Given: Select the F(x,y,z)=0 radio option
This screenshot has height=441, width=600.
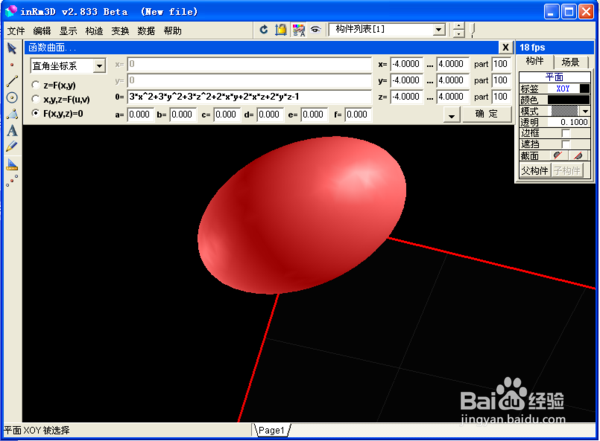Looking at the screenshot, I should coord(36,113).
